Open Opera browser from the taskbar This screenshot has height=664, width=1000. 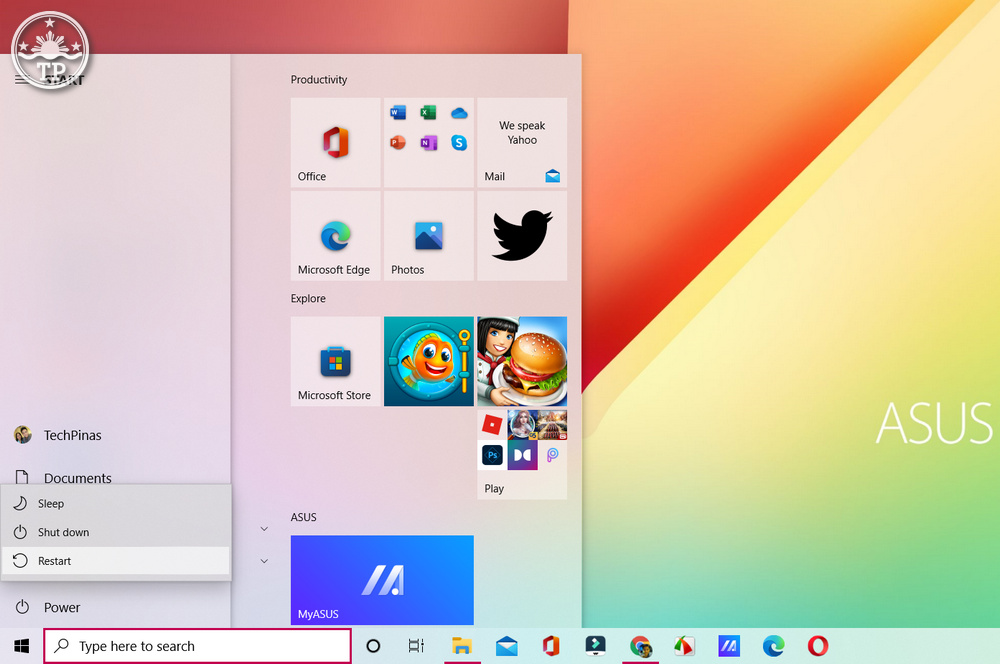pyautogui.click(x=818, y=646)
